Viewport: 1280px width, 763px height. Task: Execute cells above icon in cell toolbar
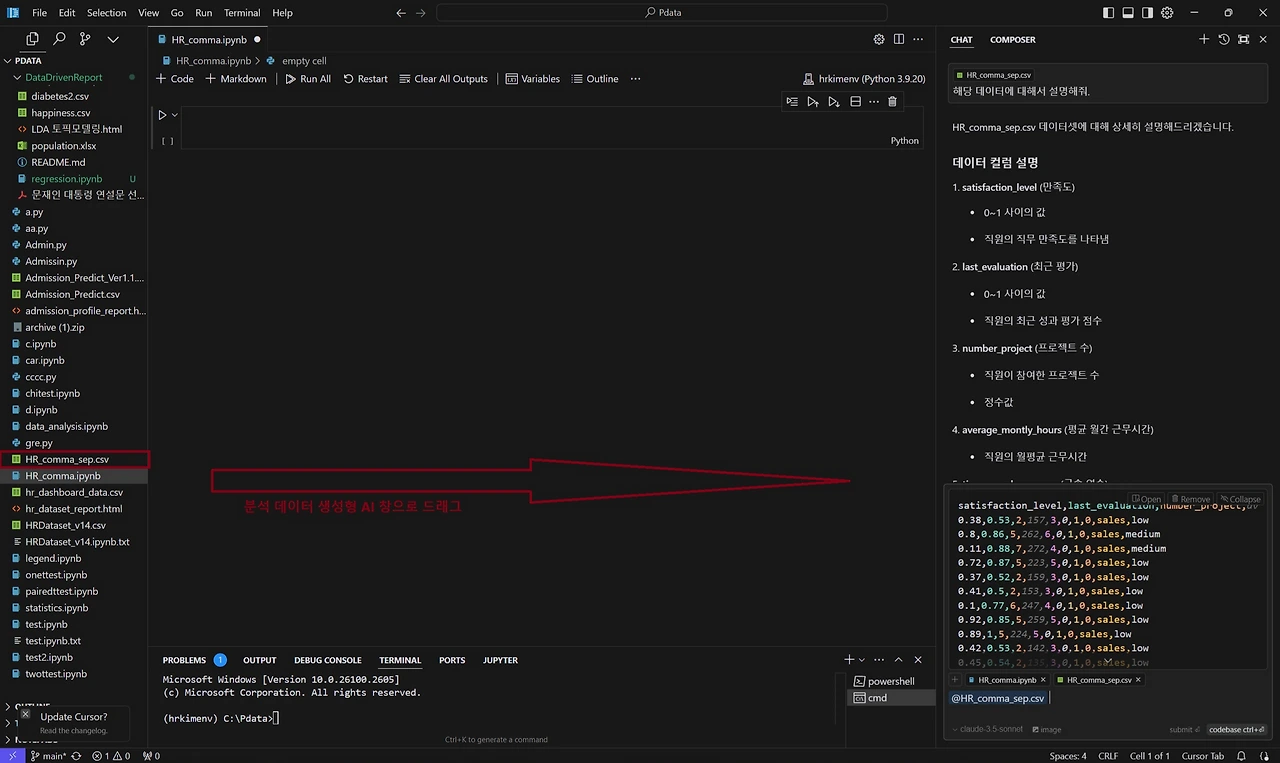[813, 101]
